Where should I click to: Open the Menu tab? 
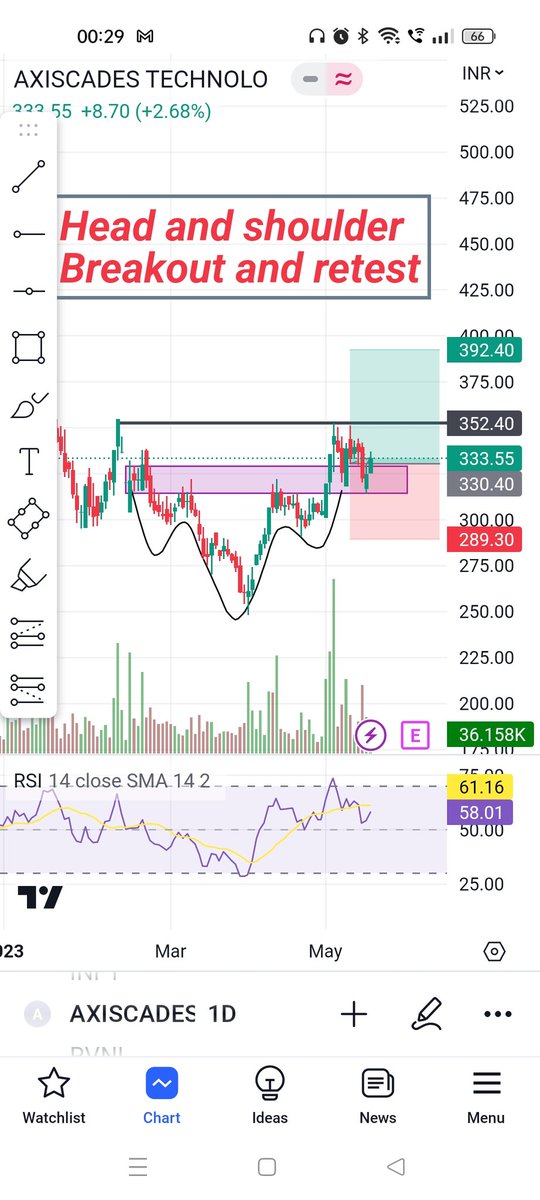point(486,1096)
